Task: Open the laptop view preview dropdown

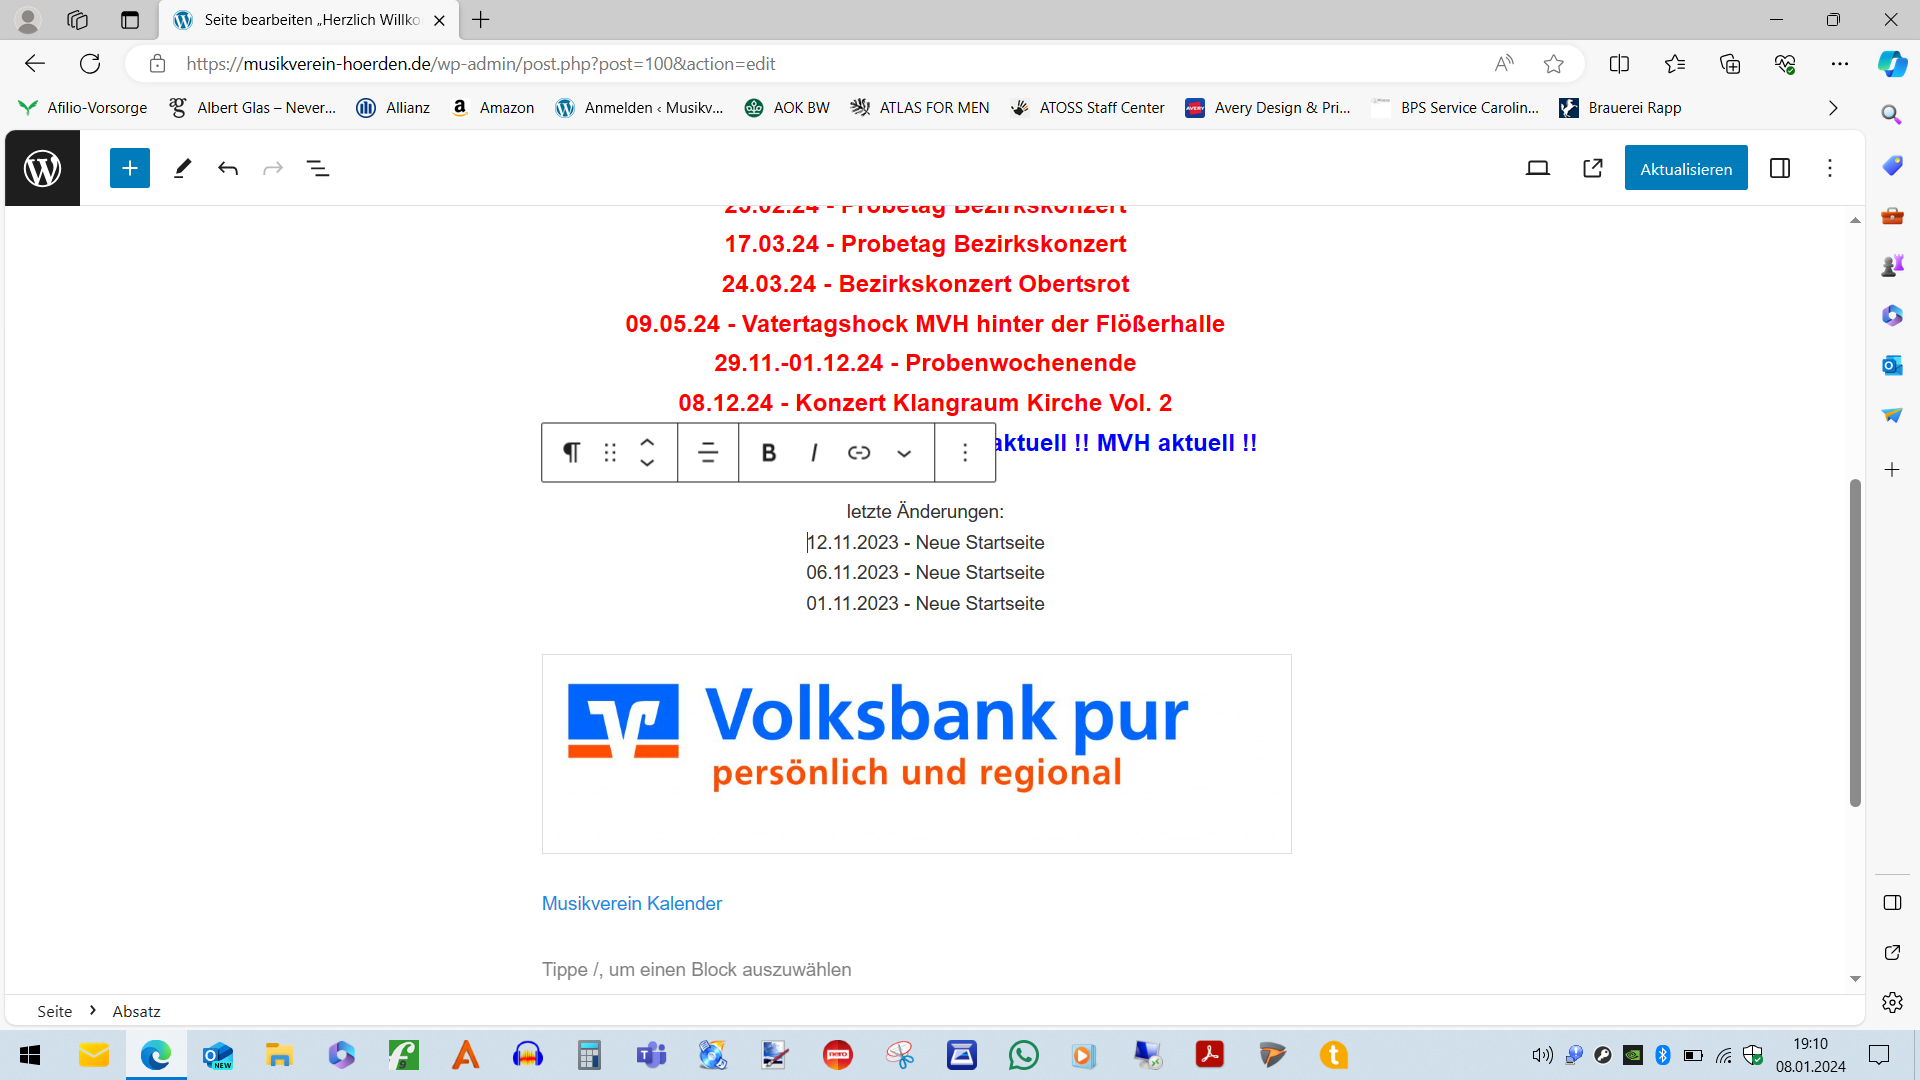Action: point(1538,168)
